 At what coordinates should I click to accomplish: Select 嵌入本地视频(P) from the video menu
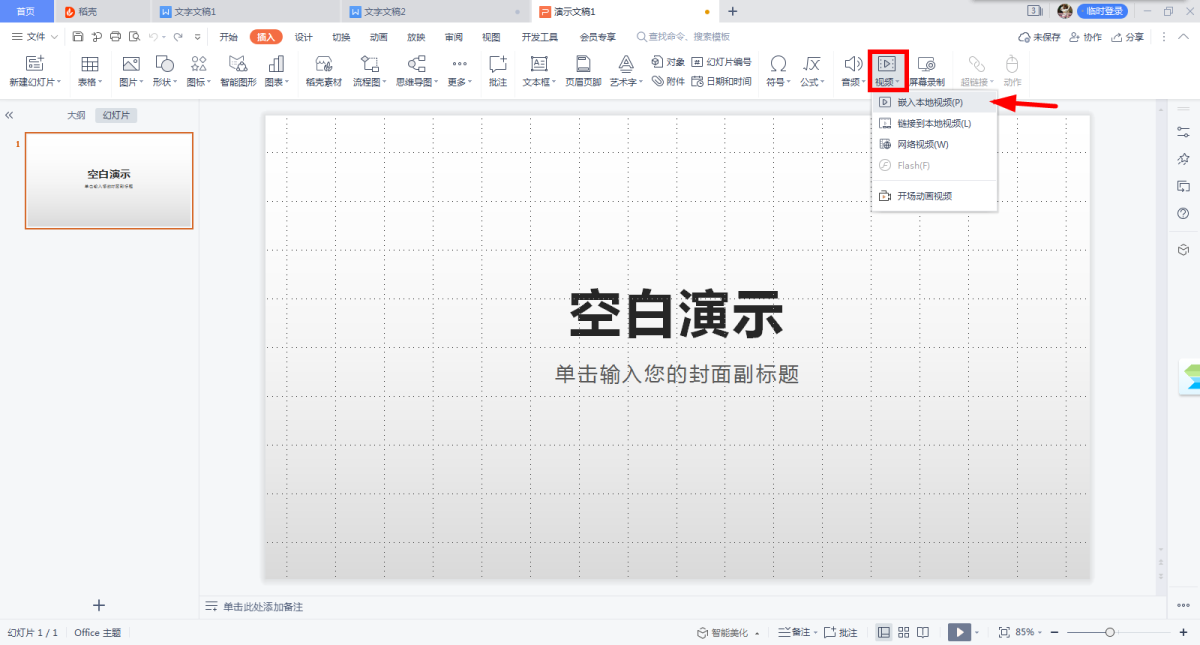click(x=929, y=102)
